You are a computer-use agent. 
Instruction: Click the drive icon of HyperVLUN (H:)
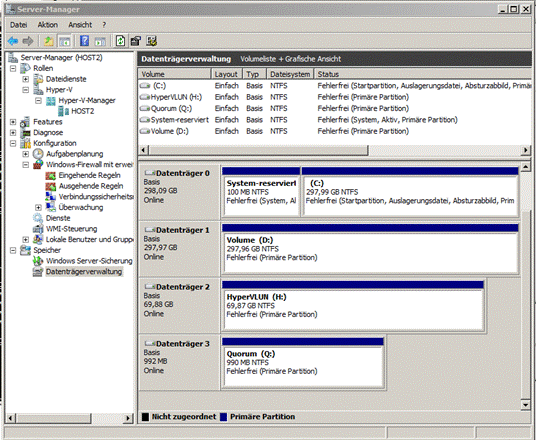145,97
